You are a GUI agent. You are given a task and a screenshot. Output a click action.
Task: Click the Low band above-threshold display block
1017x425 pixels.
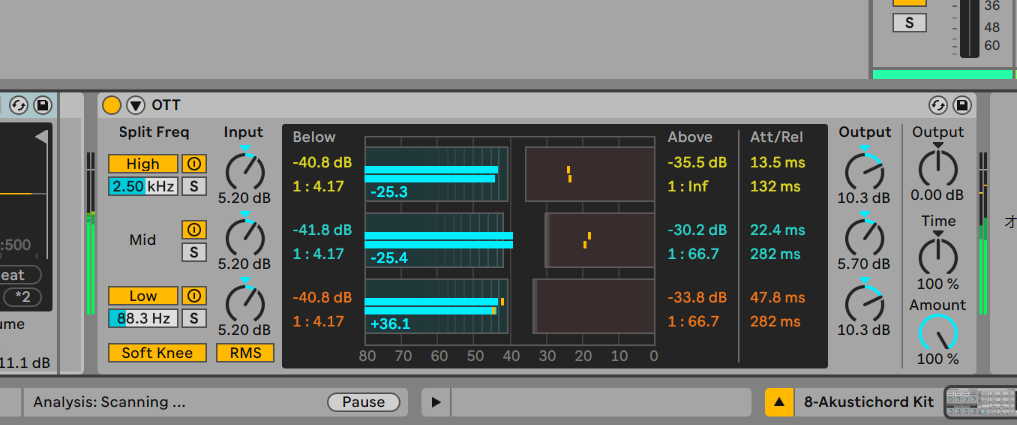click(x=593, y=306)
